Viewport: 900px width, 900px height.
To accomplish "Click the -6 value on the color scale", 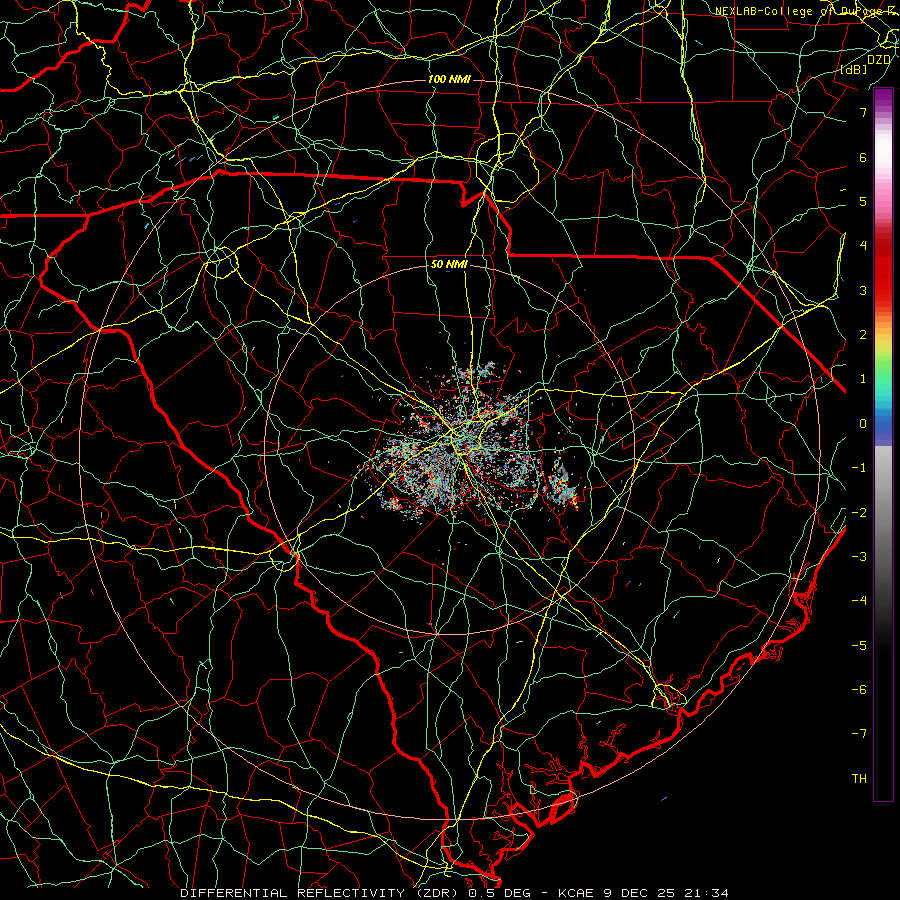I will tap(859, 689).
